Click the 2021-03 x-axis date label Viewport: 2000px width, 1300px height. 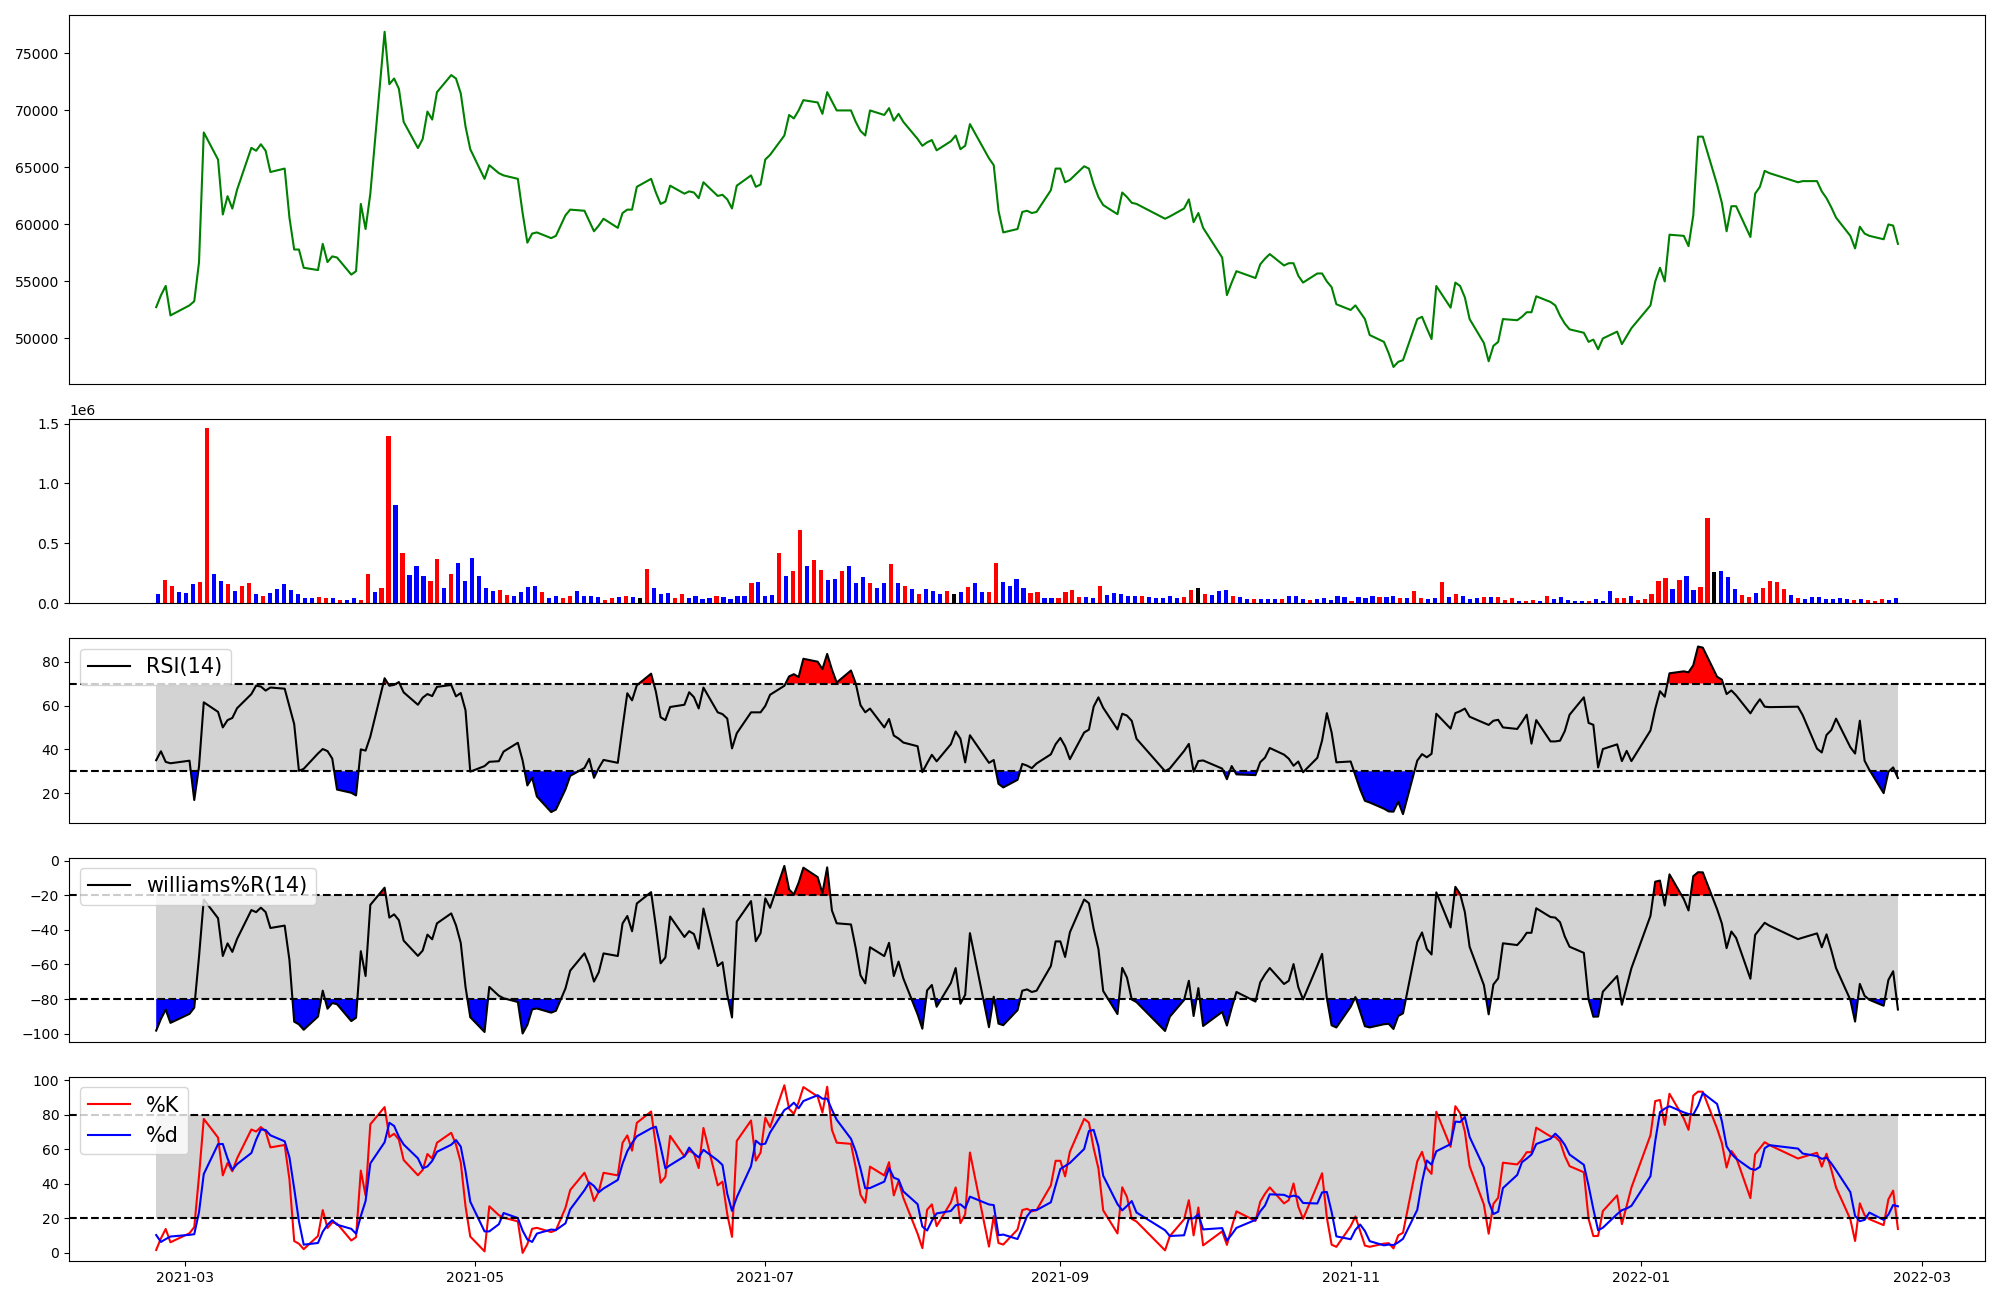click(x=185, y=1277)
